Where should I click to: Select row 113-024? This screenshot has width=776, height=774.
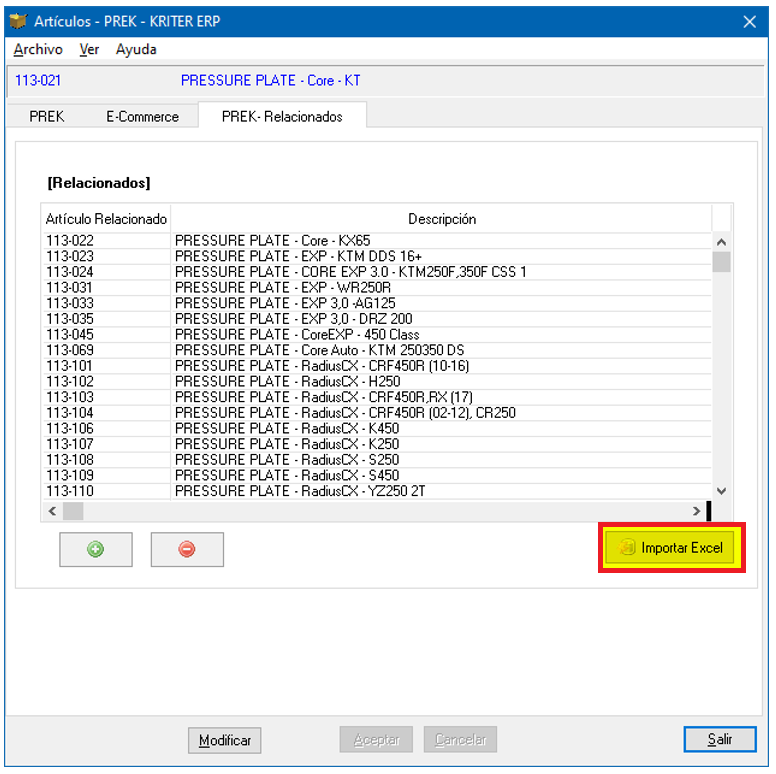point(377,272)
